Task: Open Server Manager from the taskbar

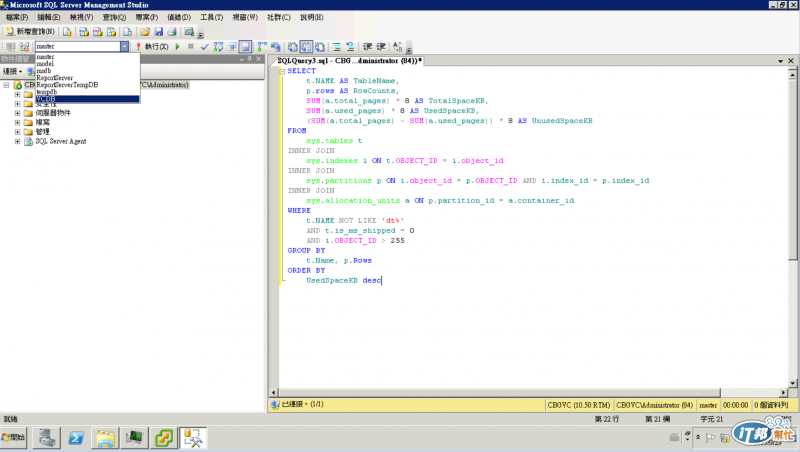Action: [x=47, y=438]
